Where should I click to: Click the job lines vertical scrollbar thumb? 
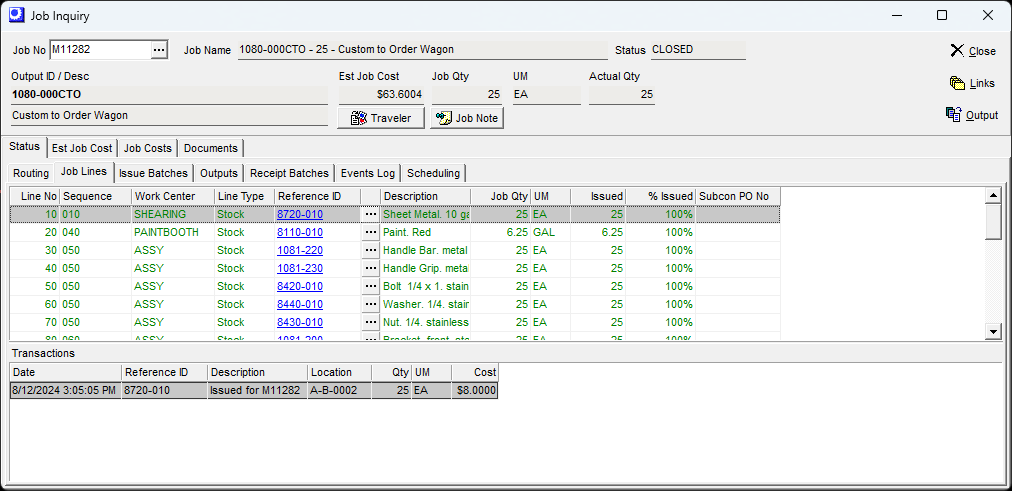coord(994,220)
